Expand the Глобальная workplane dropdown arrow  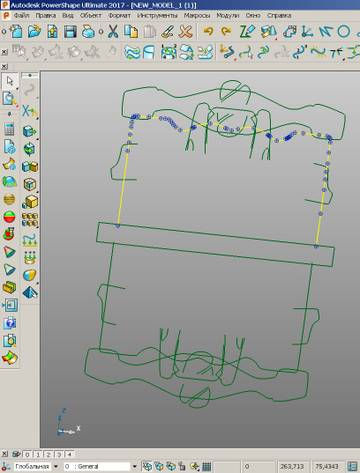tap(56, 466)
